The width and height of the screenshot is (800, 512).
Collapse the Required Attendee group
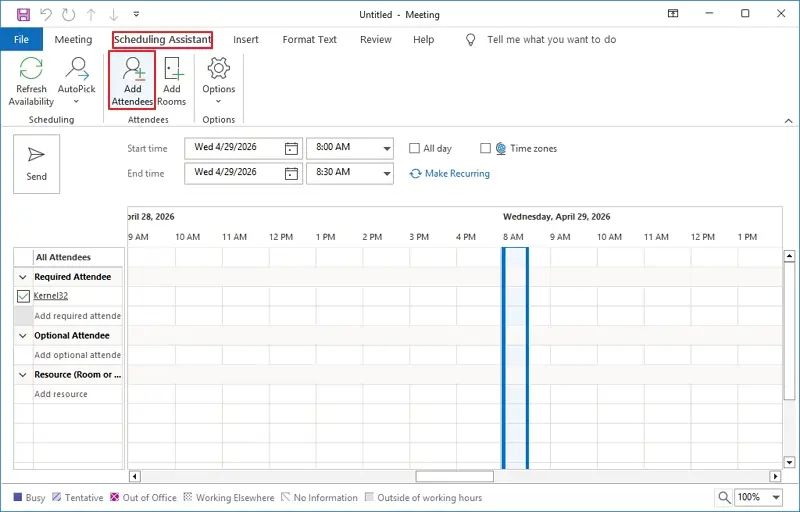(22, 277)
